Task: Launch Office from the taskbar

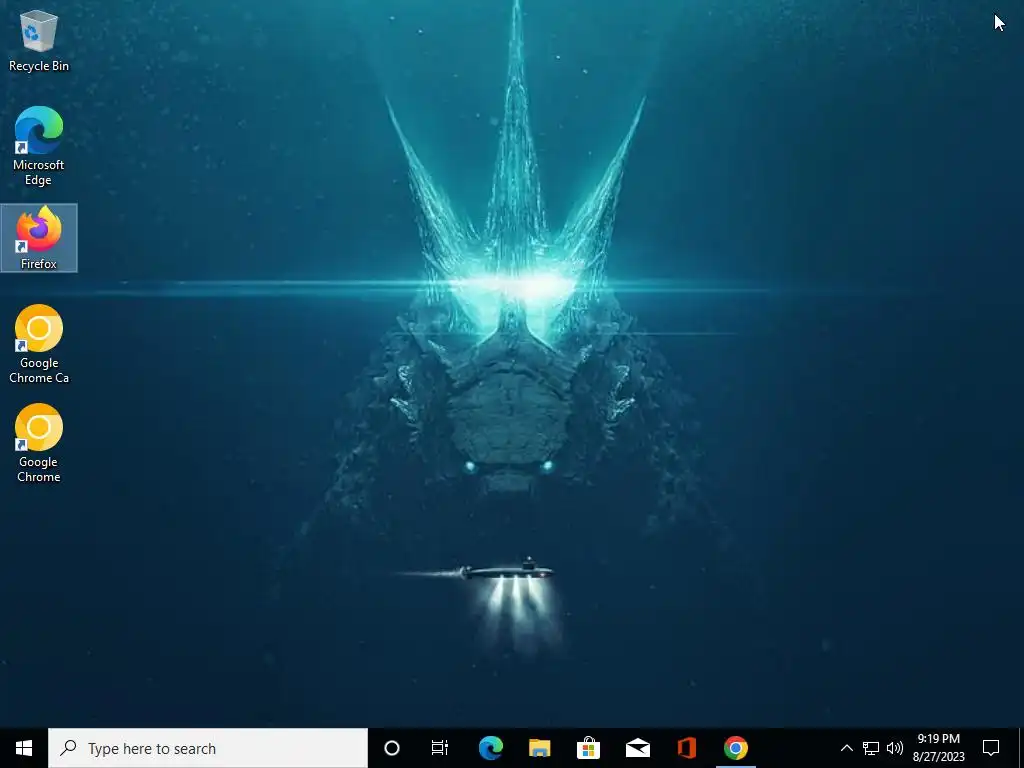Action: tap(686, 748)
